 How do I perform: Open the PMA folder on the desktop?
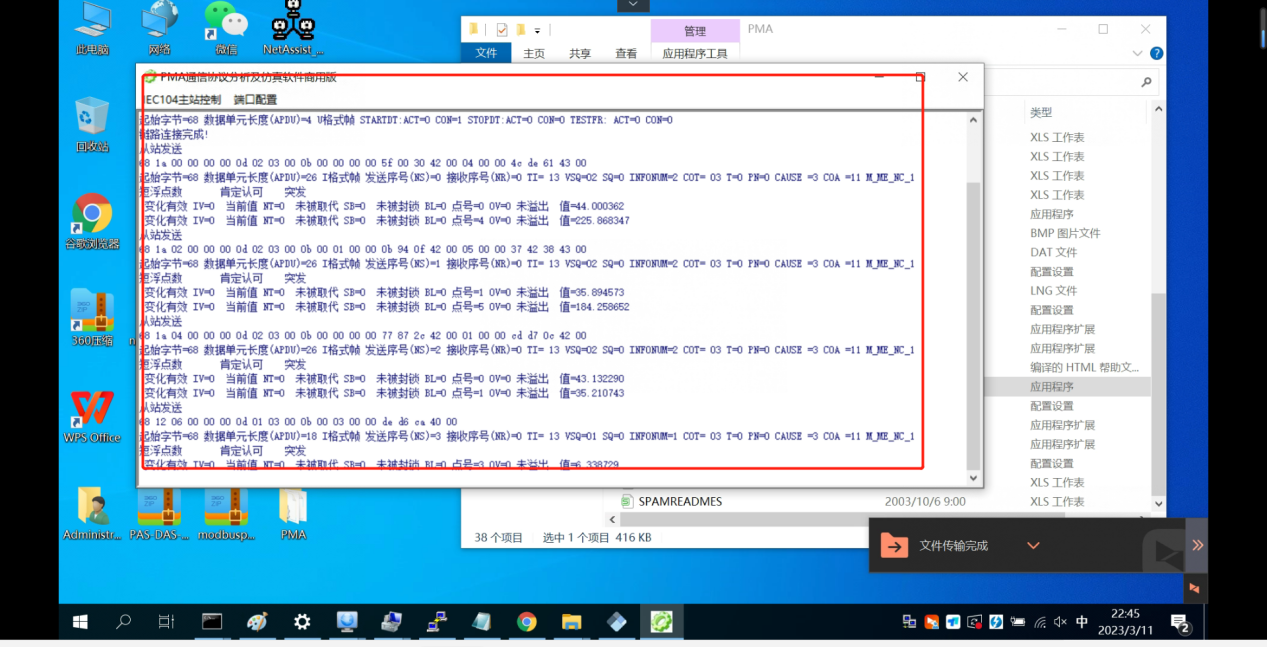tap(293, 513)
